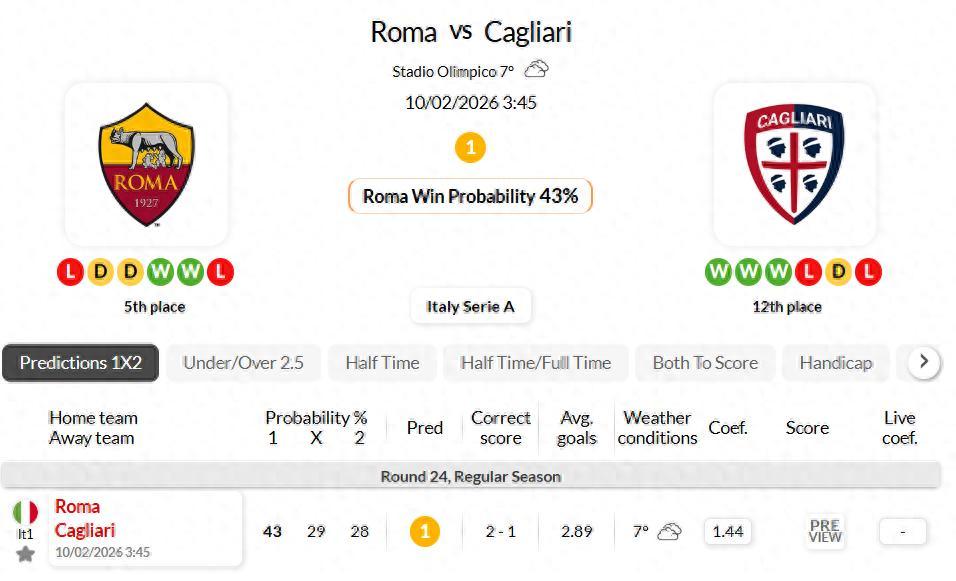The width and height of the screenshot is (956, 581).
Task: Expand more tabs with the right chevron
Action: point(923,362)
